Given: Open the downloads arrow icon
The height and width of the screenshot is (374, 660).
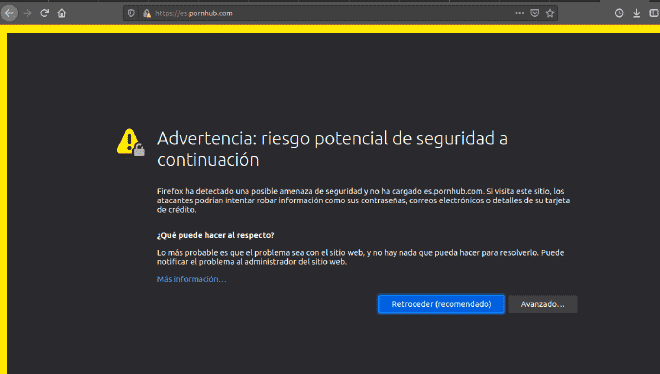Looking at the screenshot, I should pyautogui.click(x=636, y=13).
